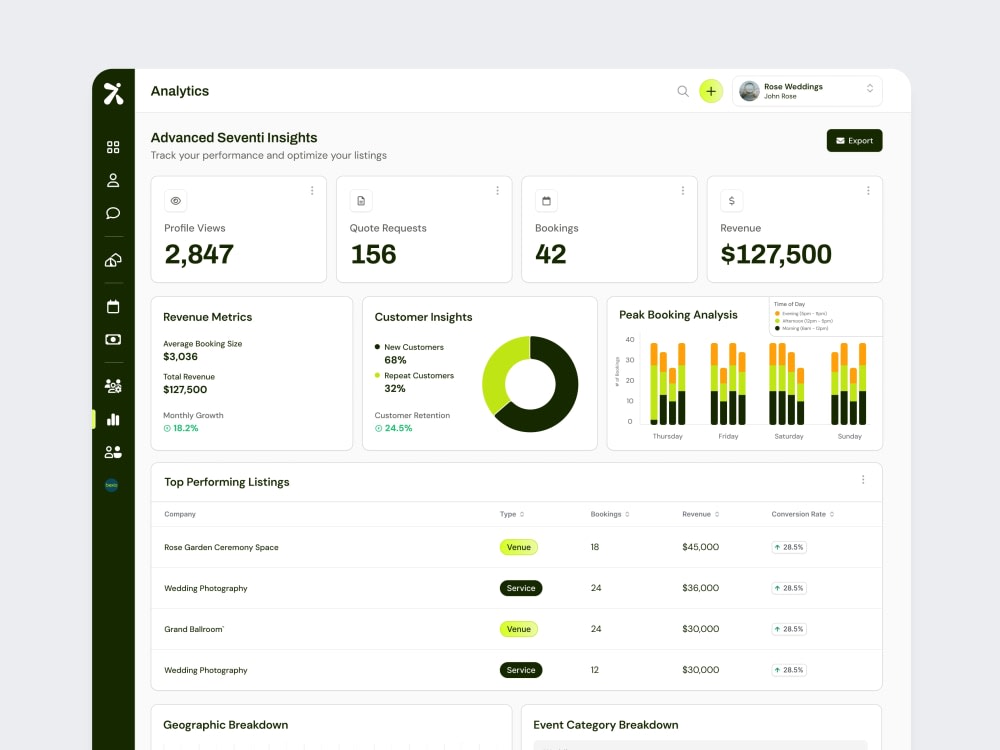Click the $45,000 revenue cell

pos(700,547)
